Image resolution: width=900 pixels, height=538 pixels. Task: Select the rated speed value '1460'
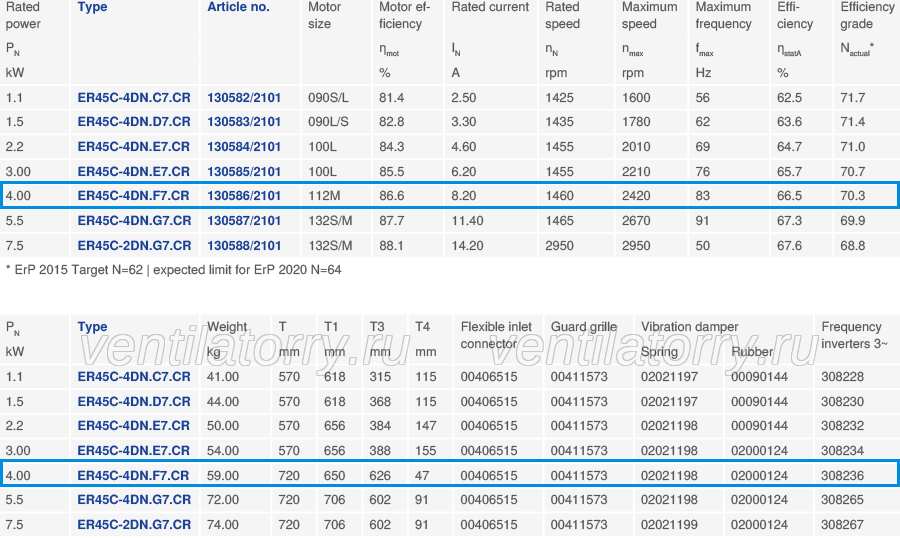click(x=560, y=196)
